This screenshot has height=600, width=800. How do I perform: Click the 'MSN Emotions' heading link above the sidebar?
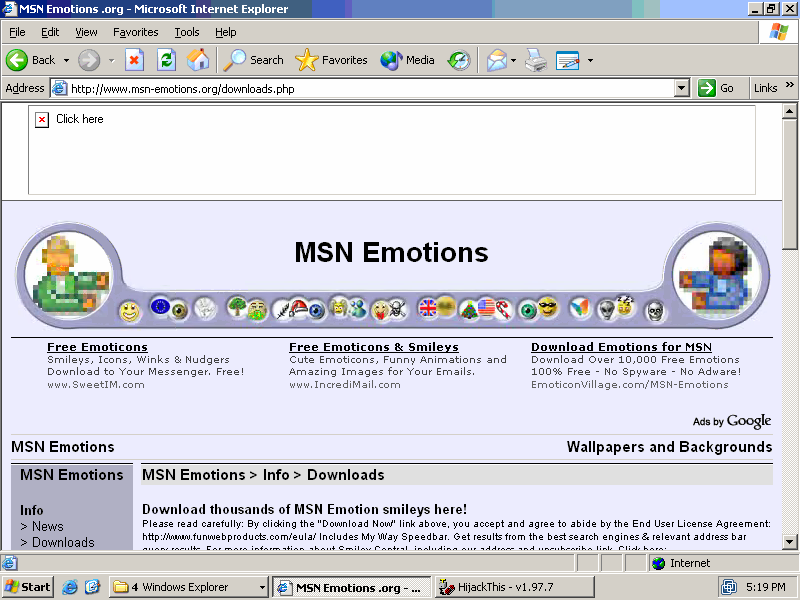[63, 447]
